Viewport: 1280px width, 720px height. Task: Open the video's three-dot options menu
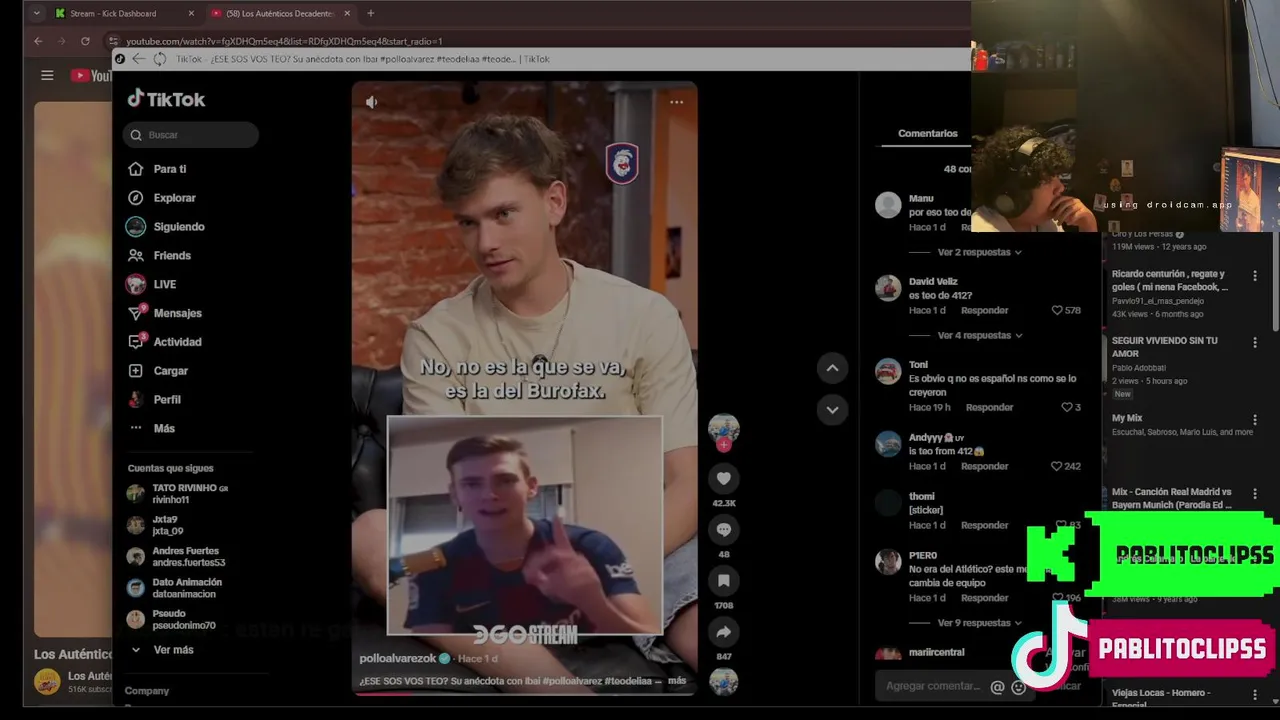[676, 102]
